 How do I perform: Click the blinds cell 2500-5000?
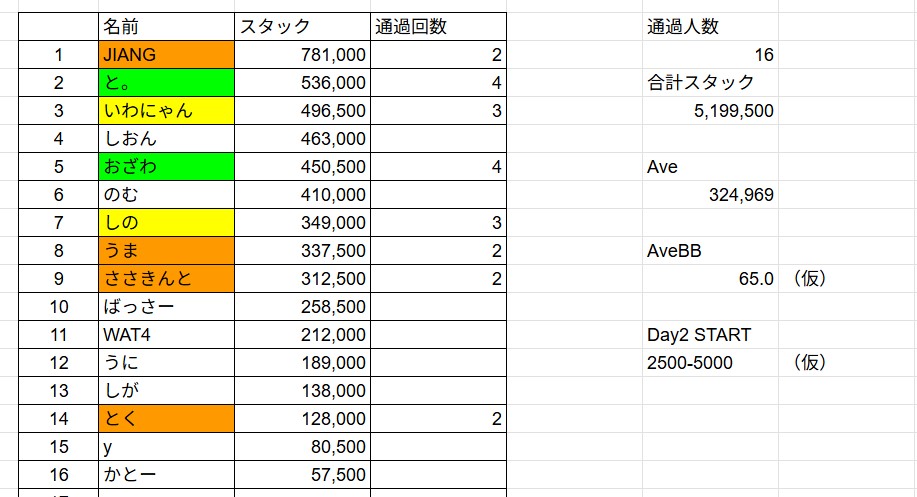tap(711, 363)
